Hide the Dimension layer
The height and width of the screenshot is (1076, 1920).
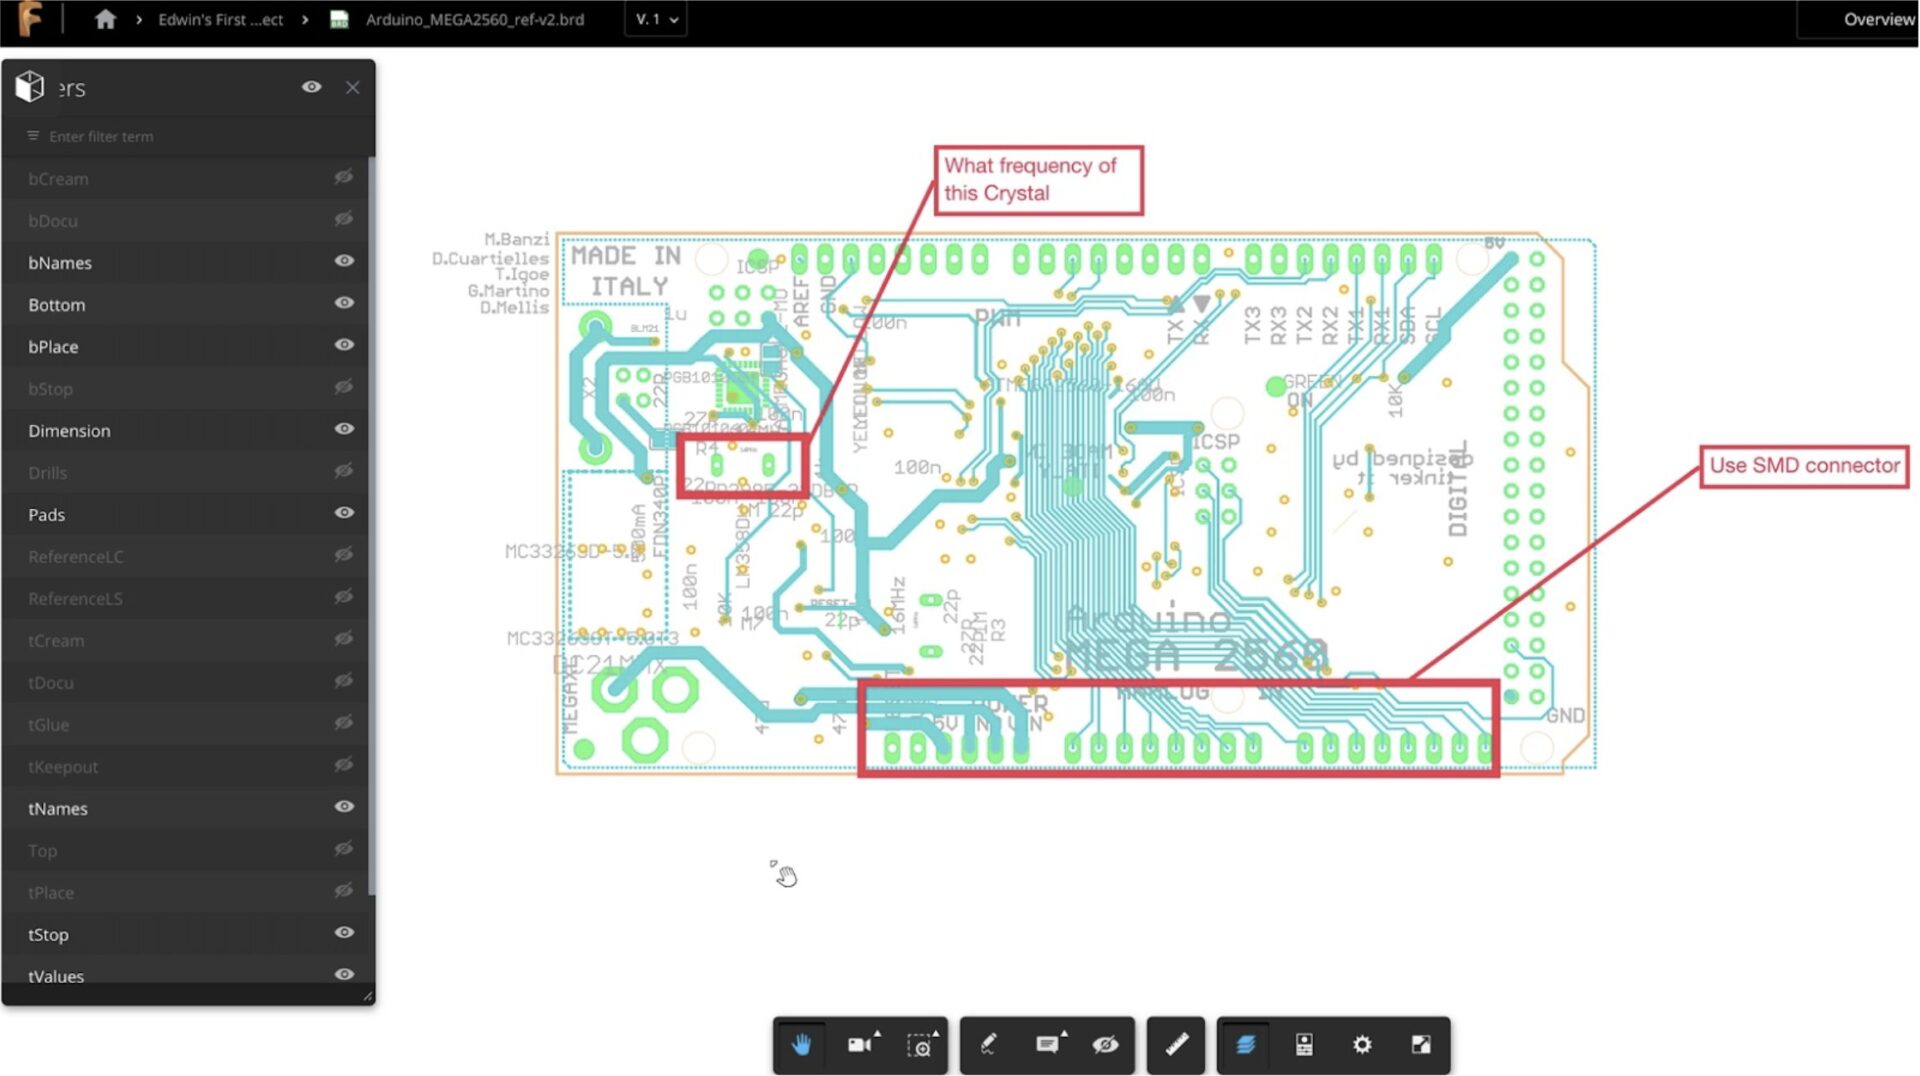pos(343,429)
